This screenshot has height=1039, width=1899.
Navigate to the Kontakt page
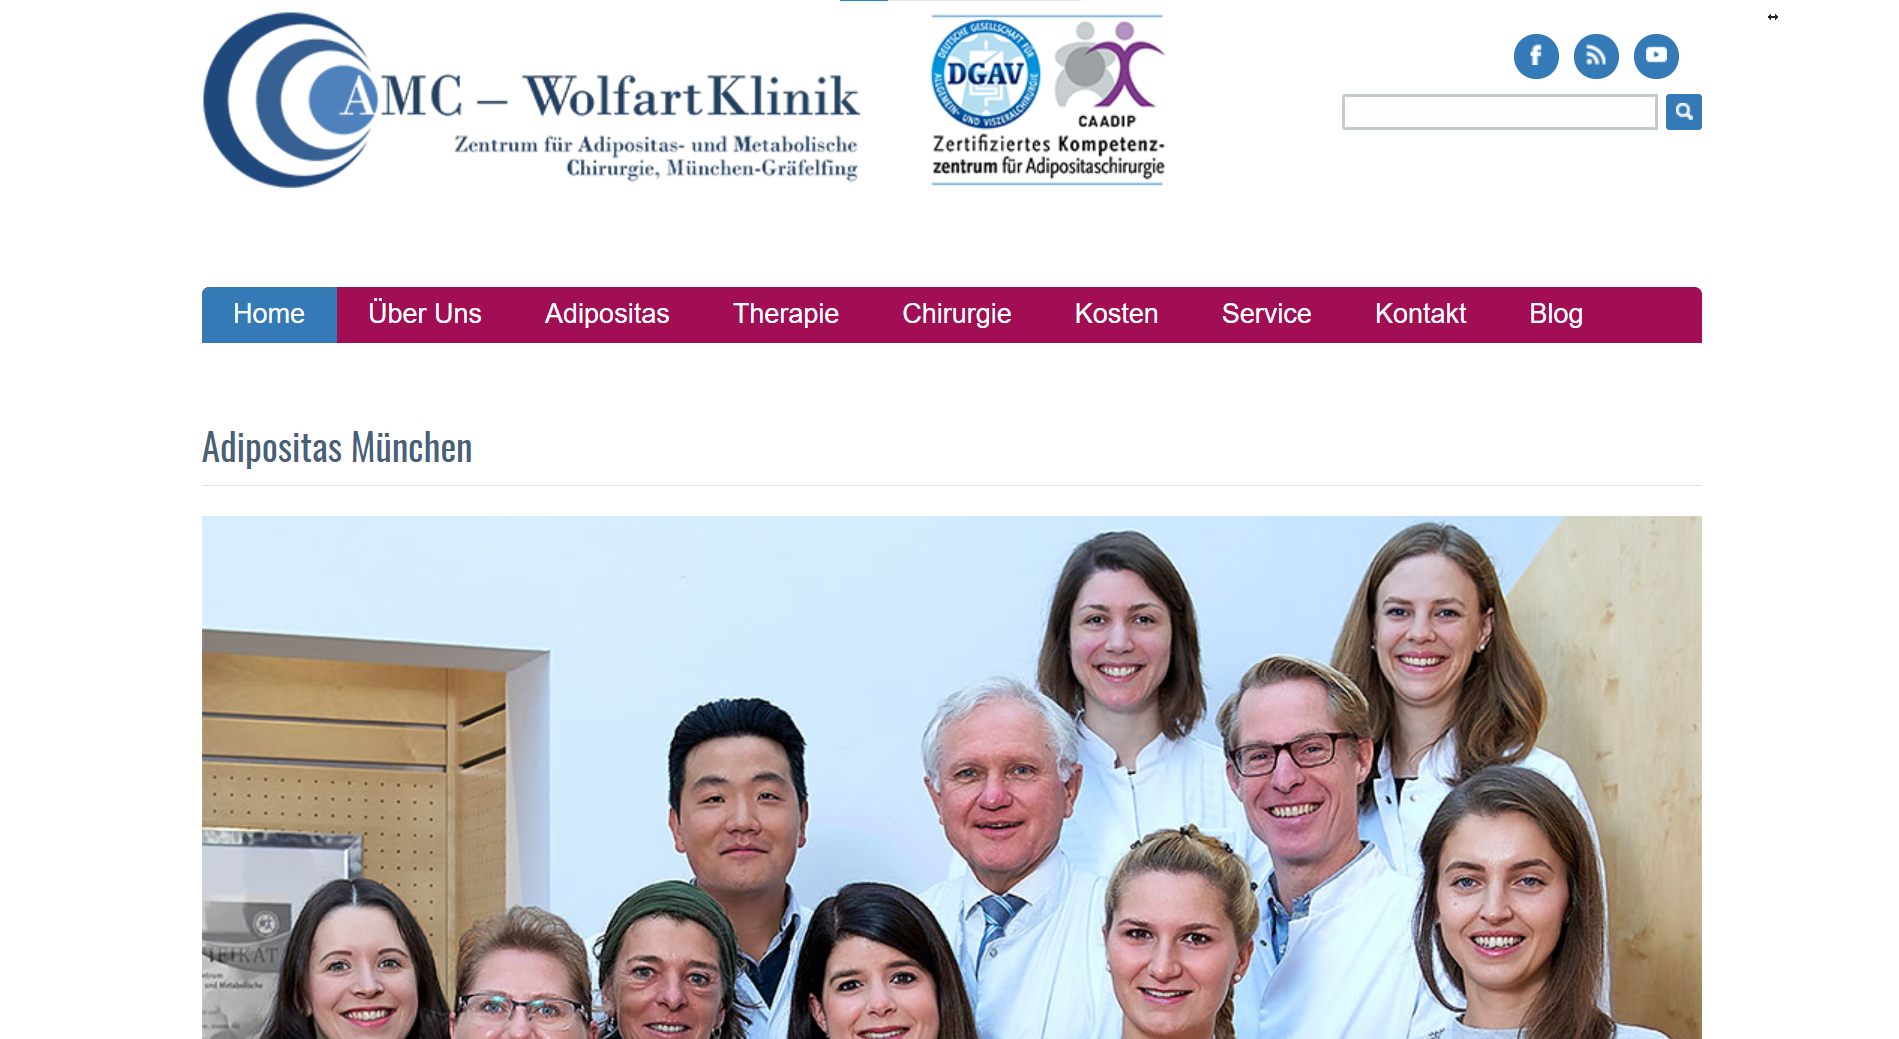click(1420, 314)
